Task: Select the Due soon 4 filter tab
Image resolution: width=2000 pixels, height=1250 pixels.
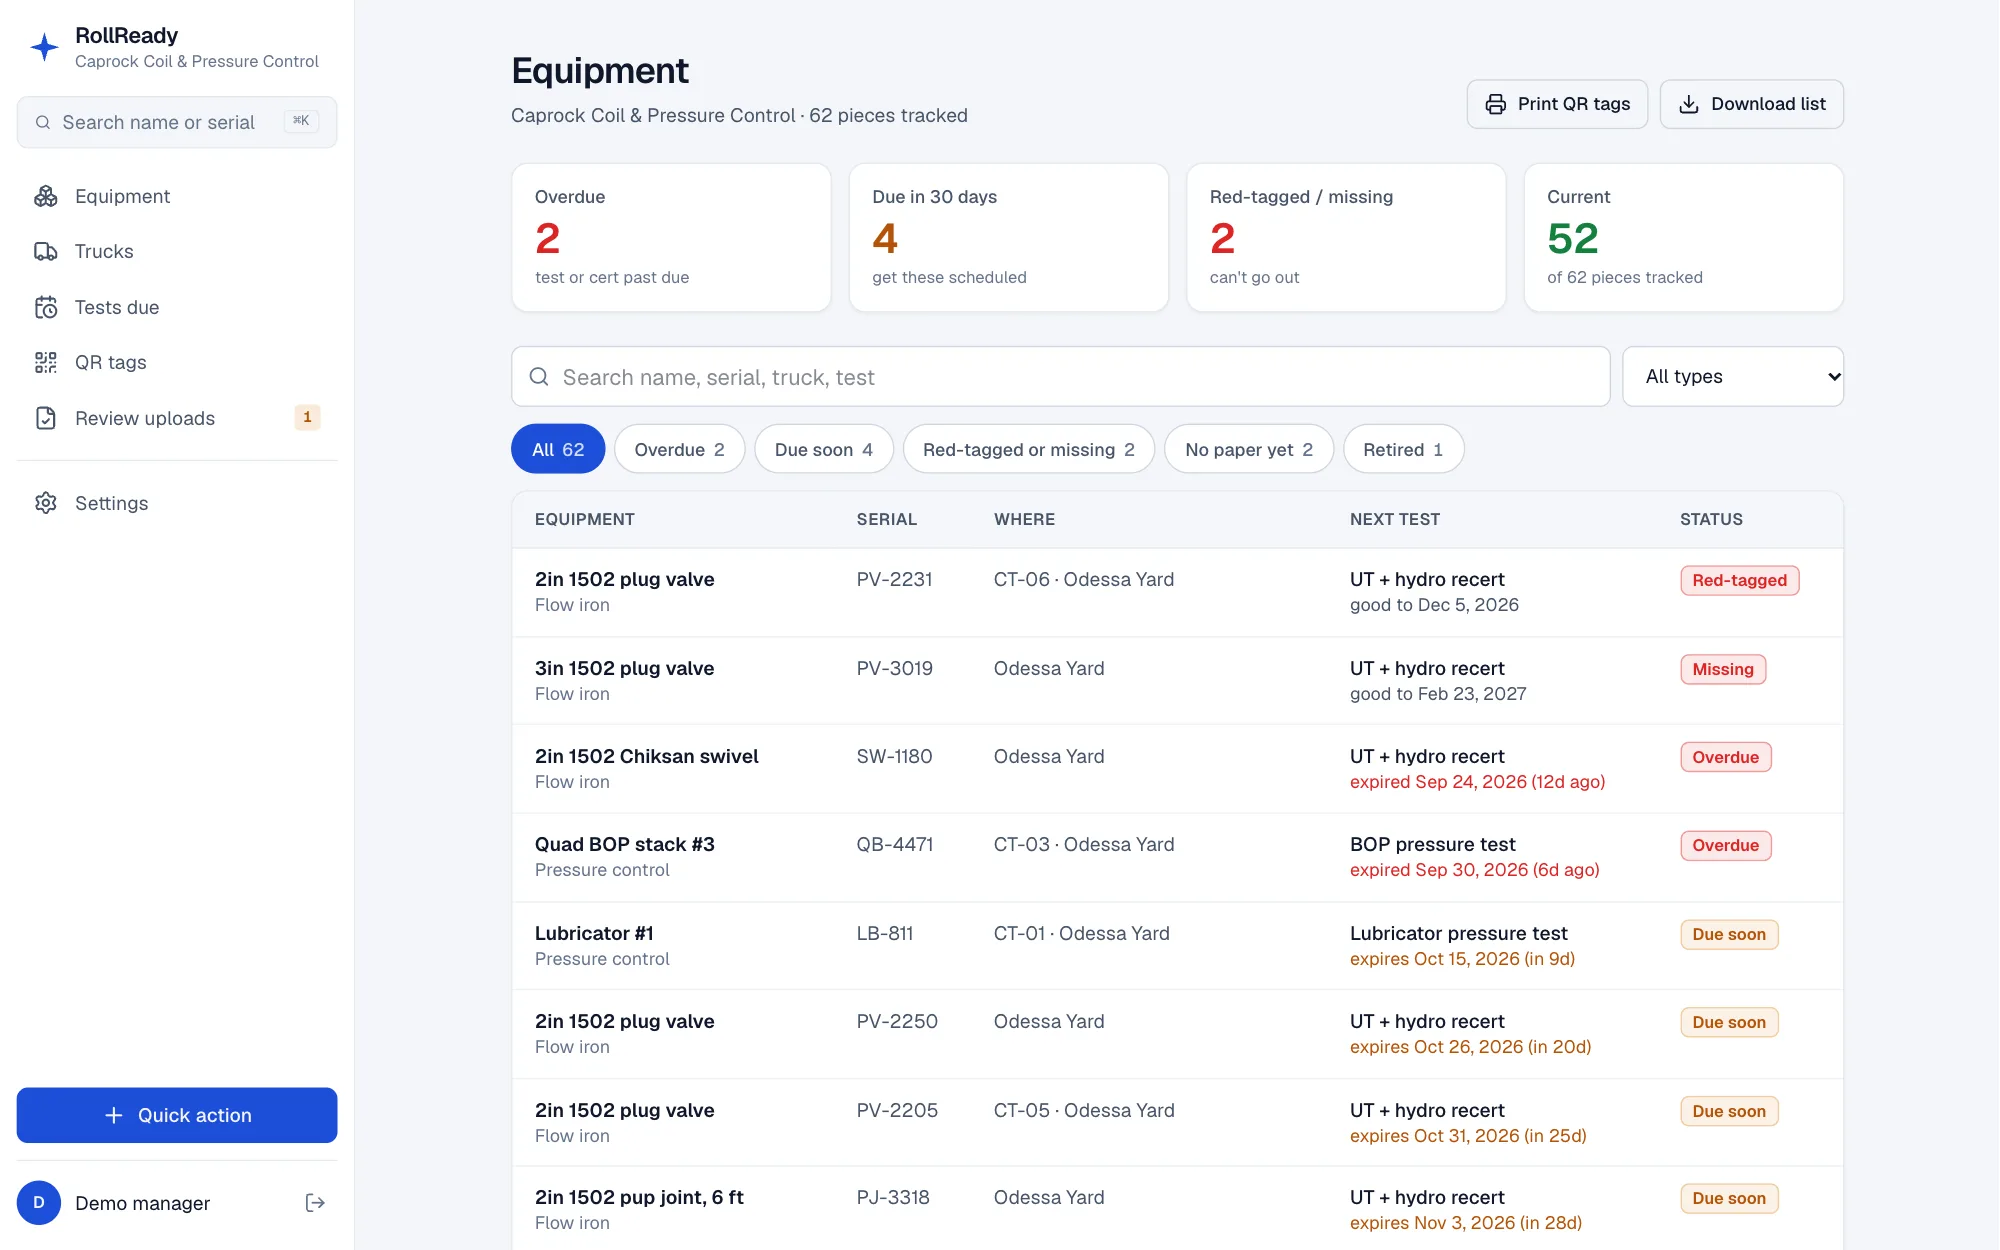Action: 824,449
